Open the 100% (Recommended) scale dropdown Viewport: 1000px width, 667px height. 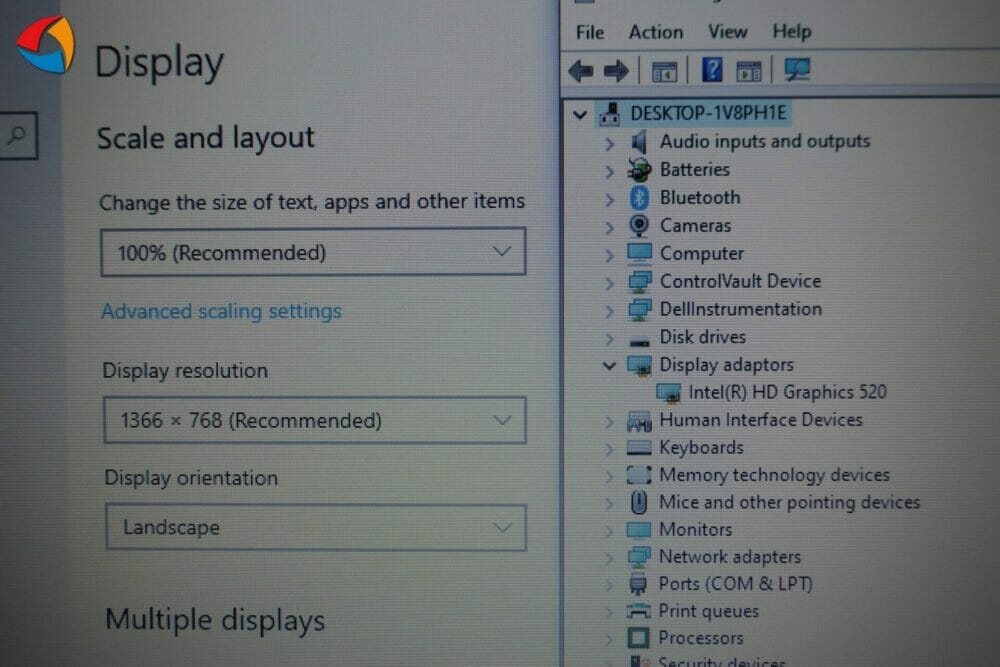[x=313, y=252]
